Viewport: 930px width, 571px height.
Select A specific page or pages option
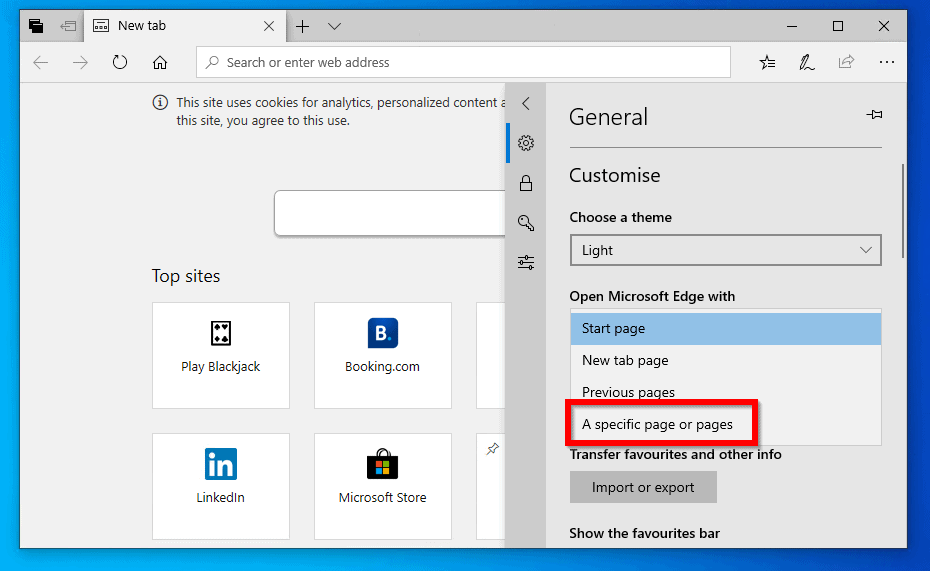coord(725,425)
